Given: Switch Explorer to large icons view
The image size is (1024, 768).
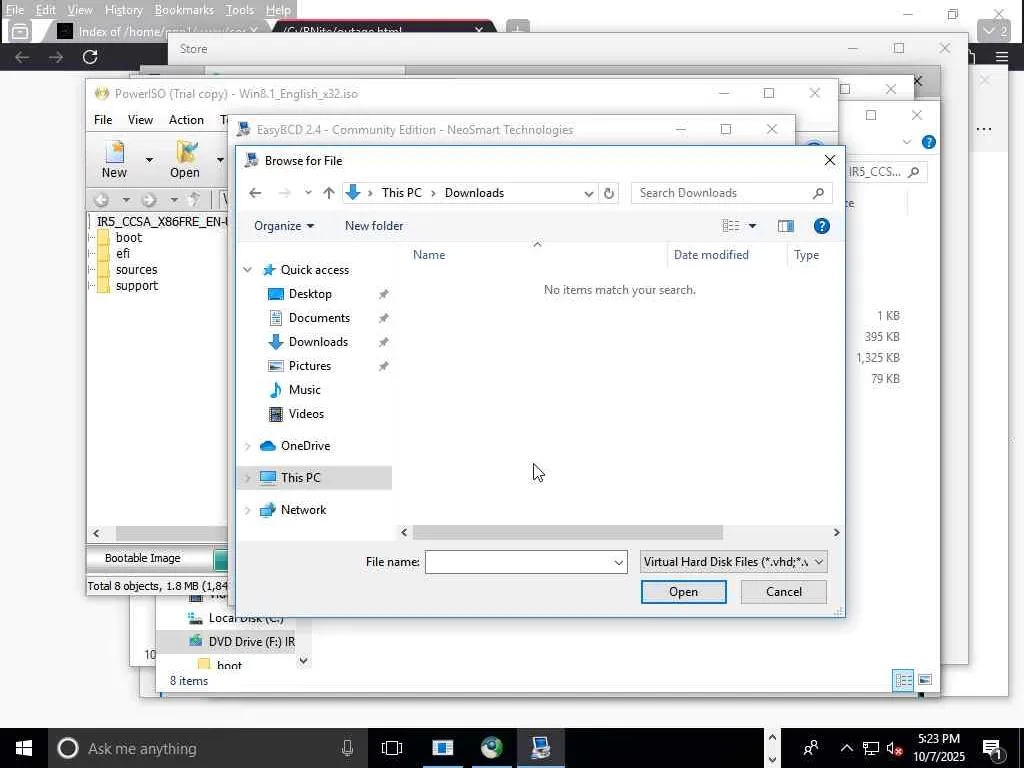Looking at the screenshot, I should (x=925, y=680).
